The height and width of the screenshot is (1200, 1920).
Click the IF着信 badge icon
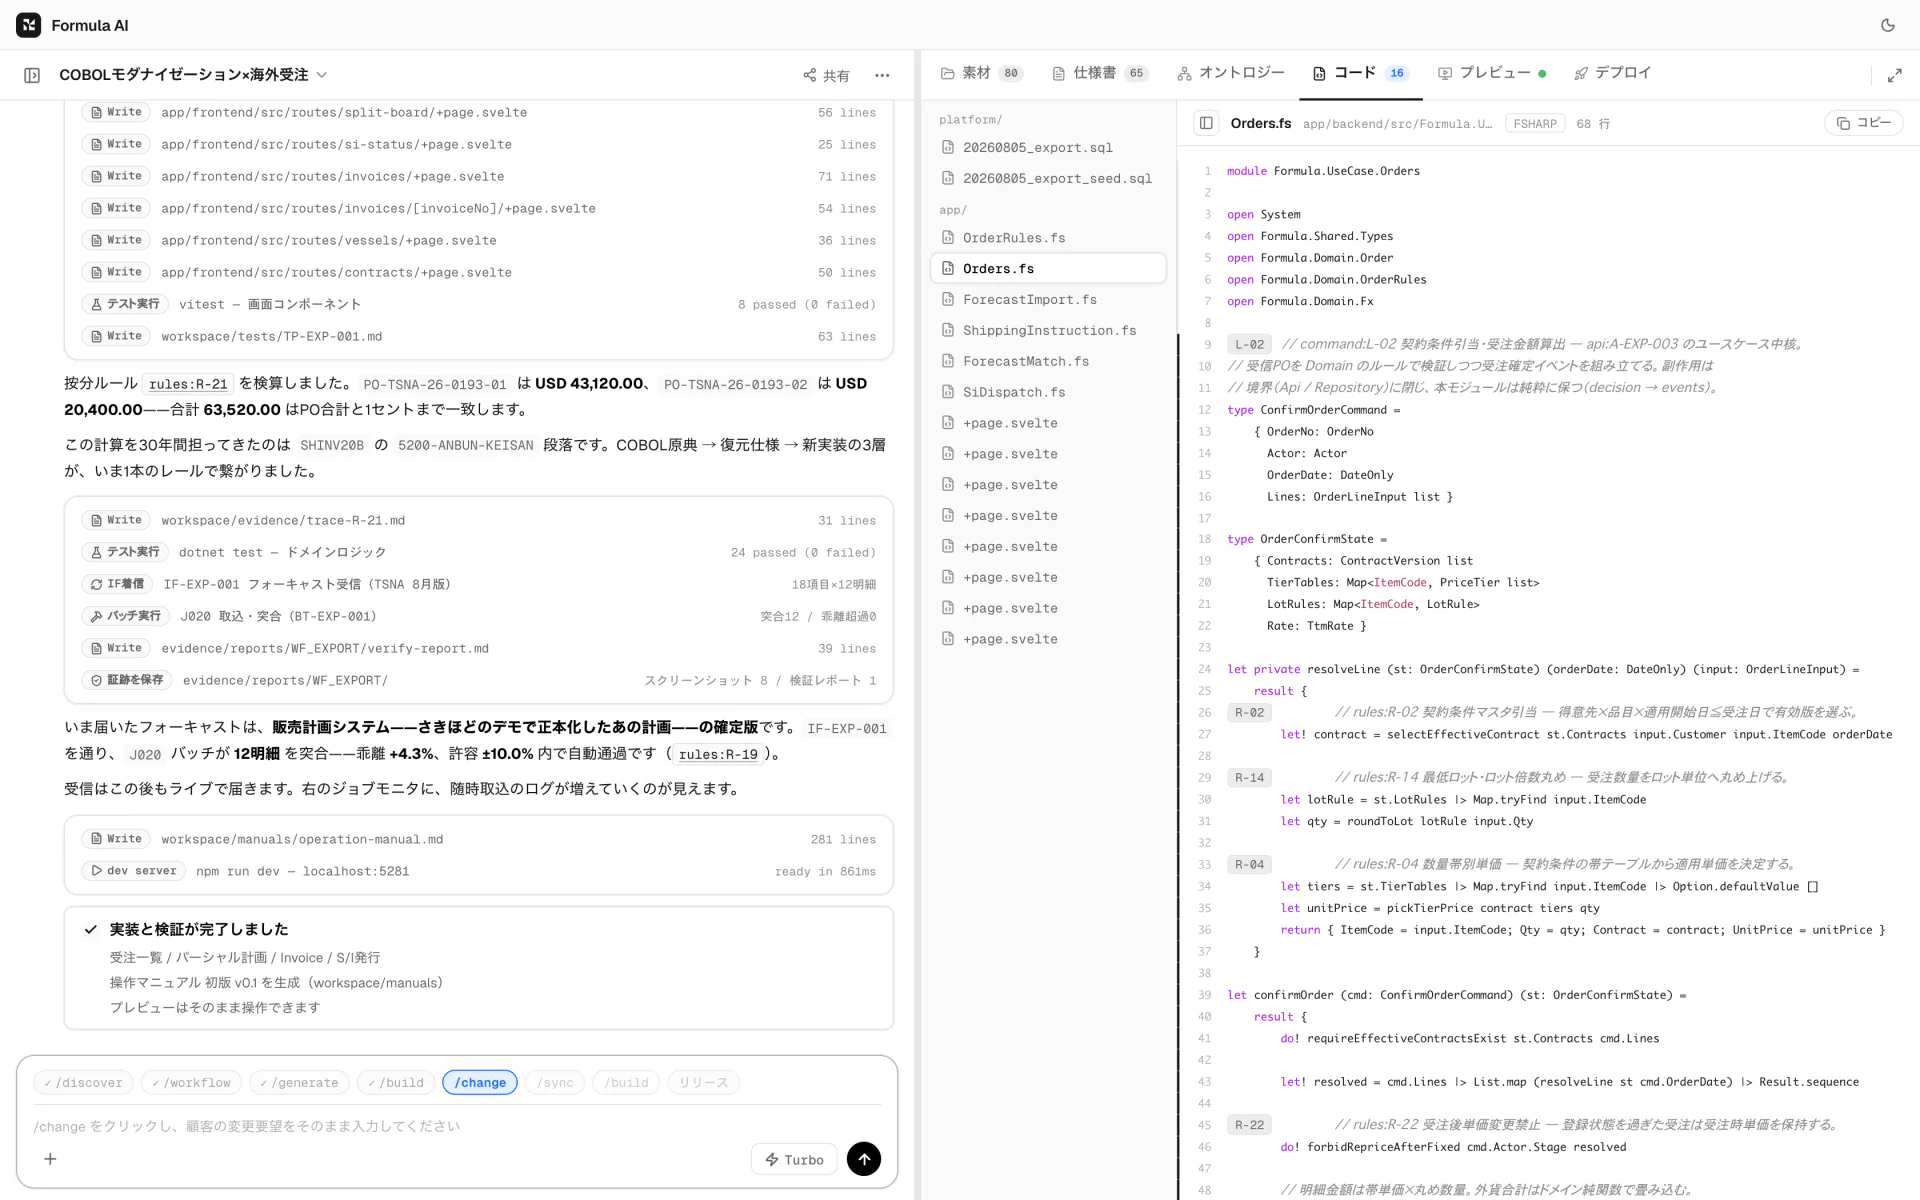click(117, 584)
